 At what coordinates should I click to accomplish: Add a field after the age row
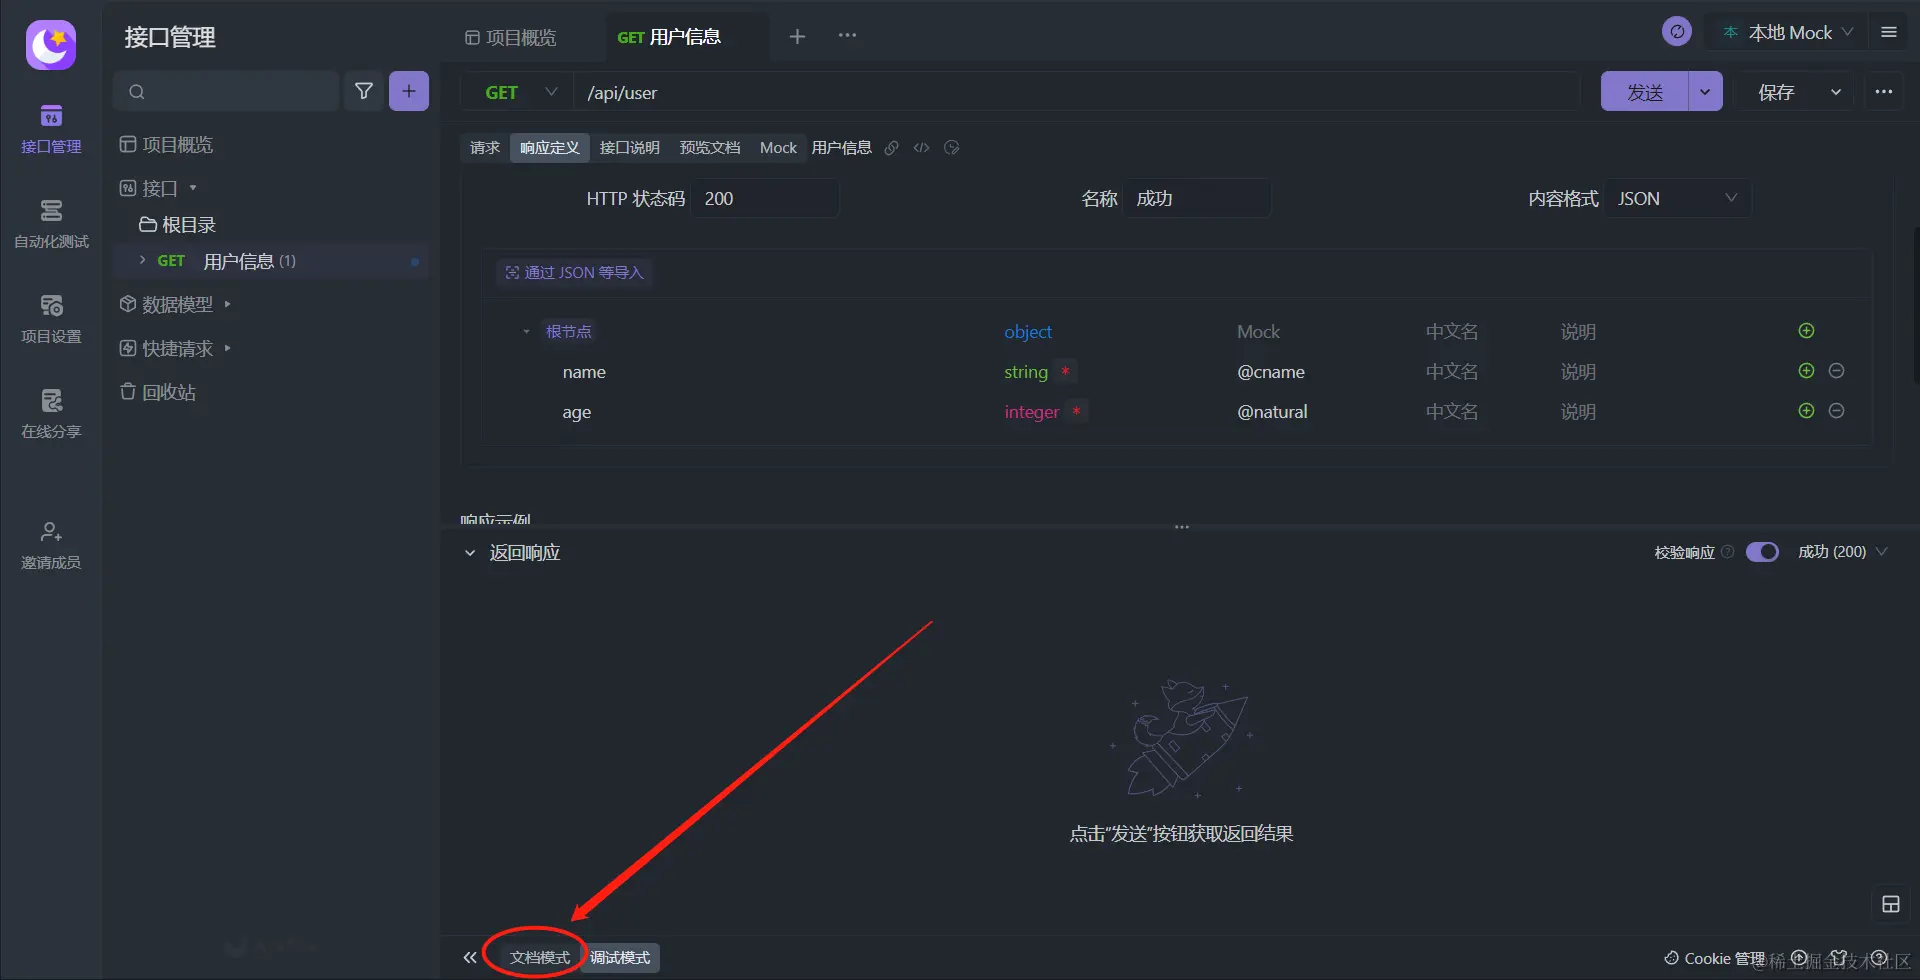pos(1806,411)
